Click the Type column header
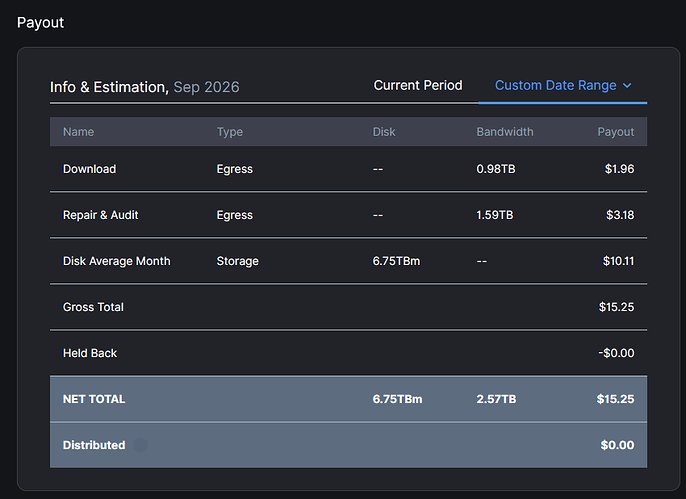686x499 pixels. tap(230, 132)
